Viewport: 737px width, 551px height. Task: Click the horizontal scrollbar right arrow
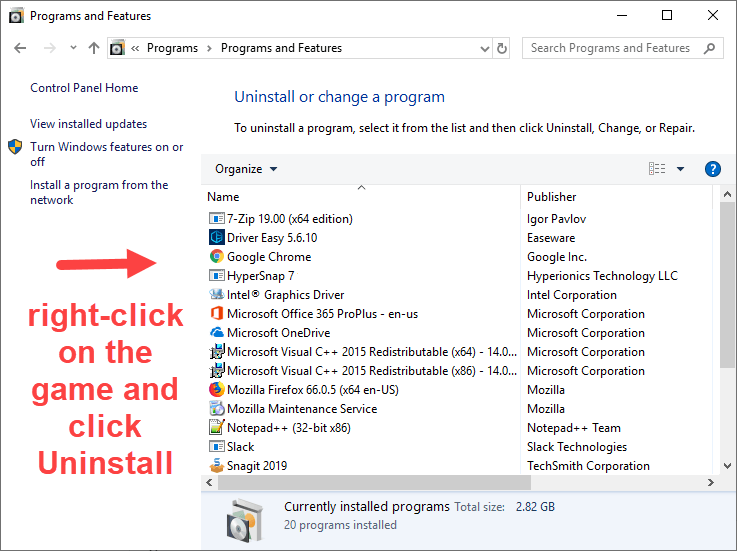click(711, 482)
